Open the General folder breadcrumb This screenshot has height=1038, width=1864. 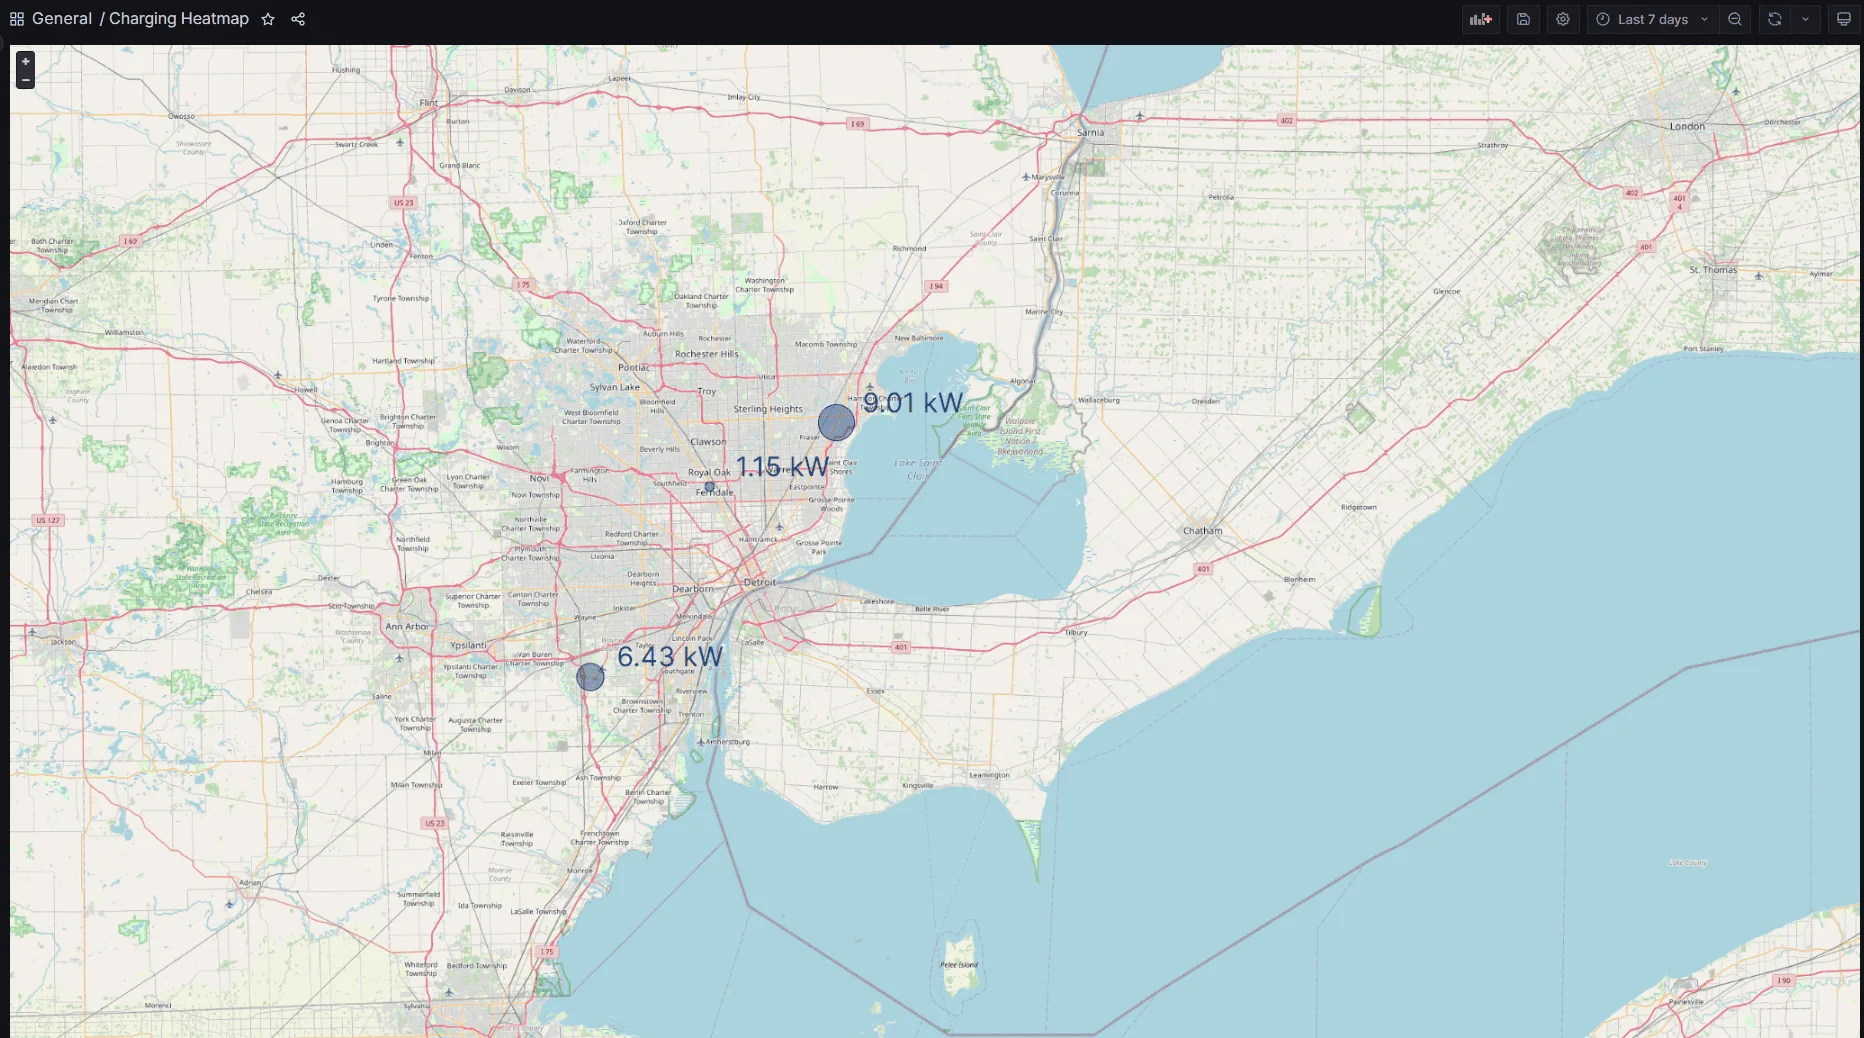(62, 19)
